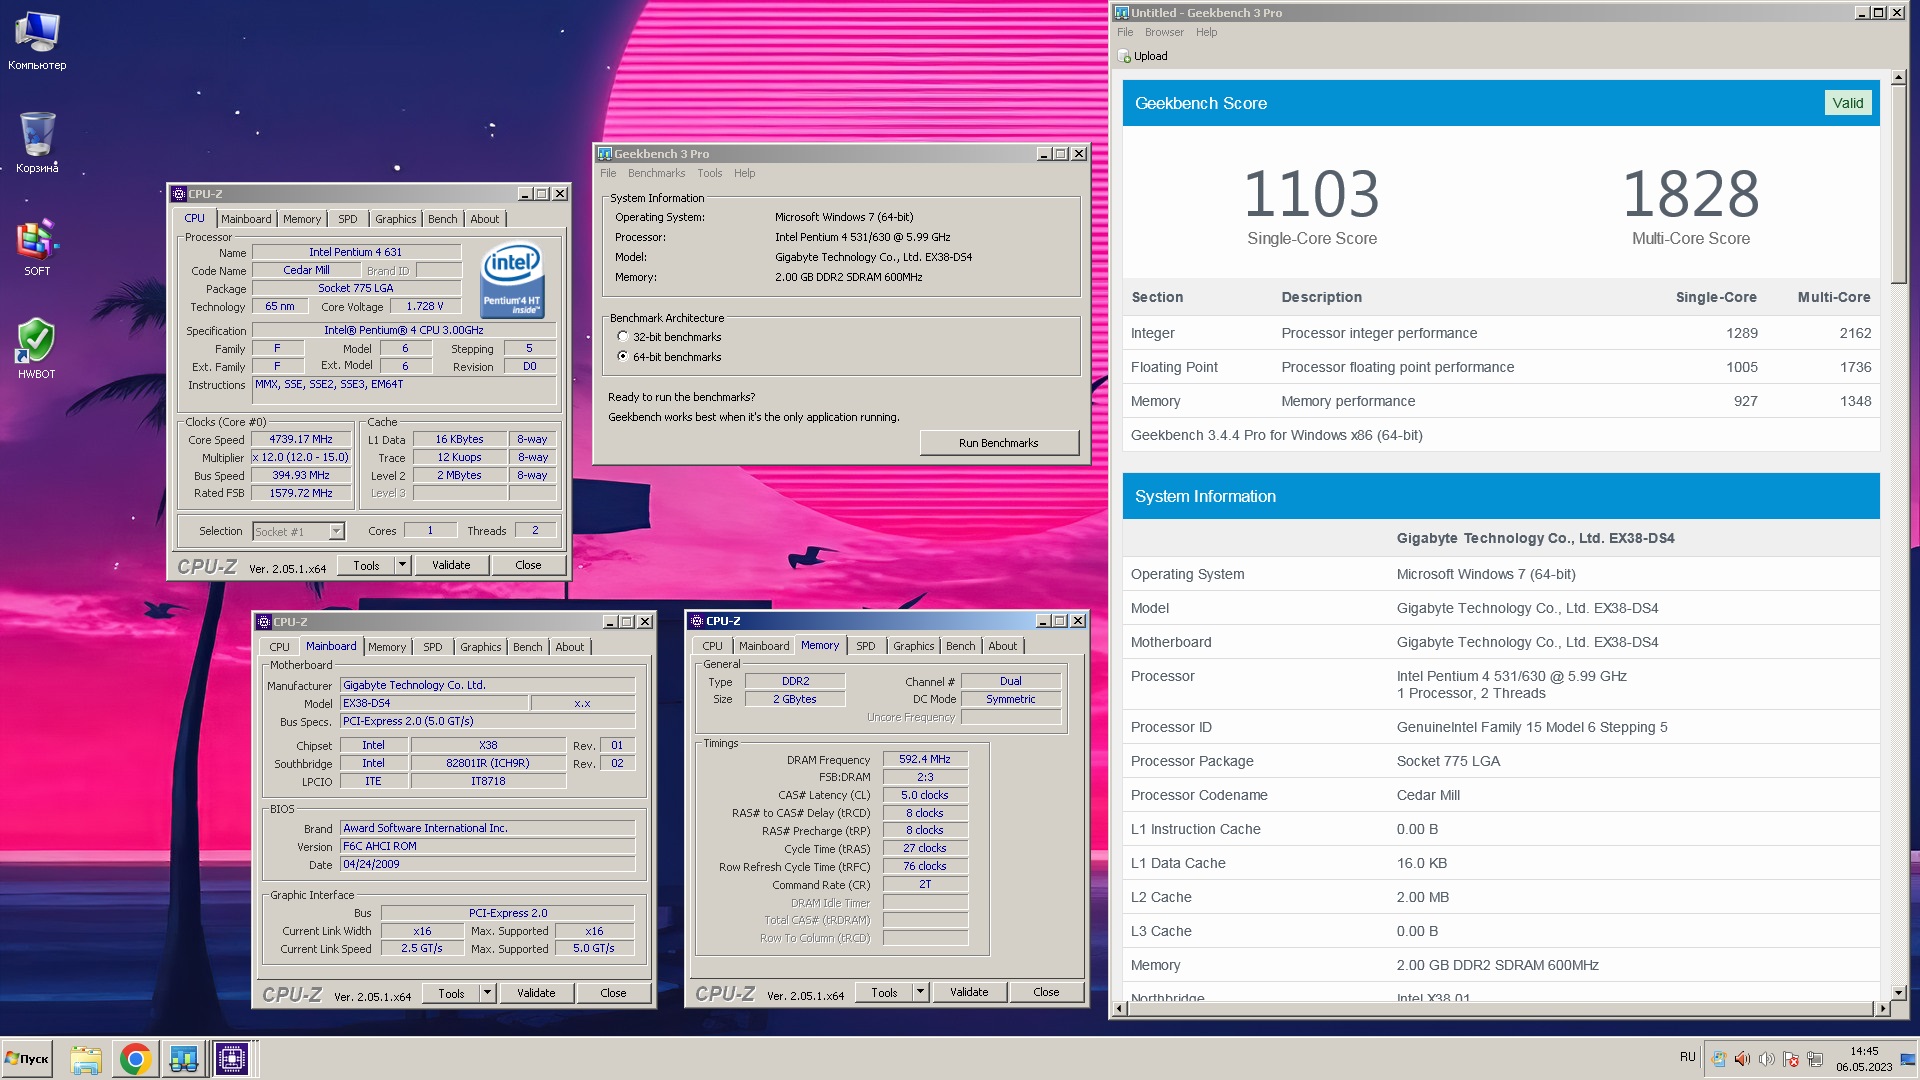This screenshot has width=1920, height=1080.
Task: Open the About tab in Memory CPU-Z
Action: pos(1002,646)
